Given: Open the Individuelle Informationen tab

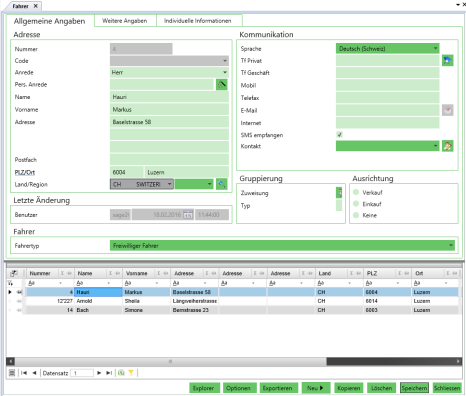Looking at the screenshot, I should click(198, 21).
